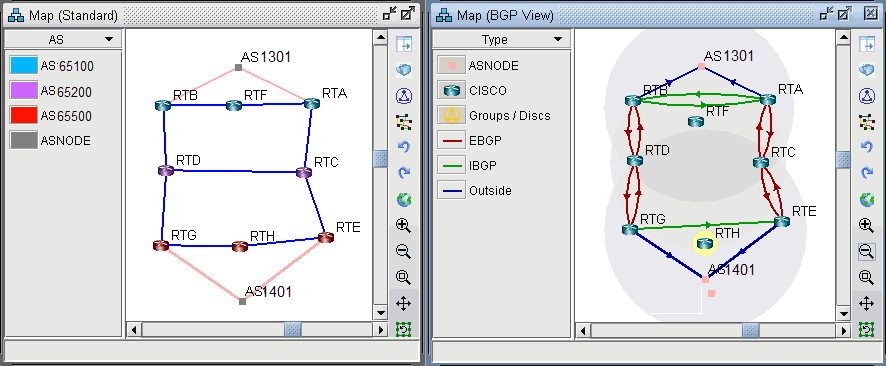This screenshot has width=886, height=366.
Task: Select router RTB in the Standard map
Action: [x=162, y=105]
